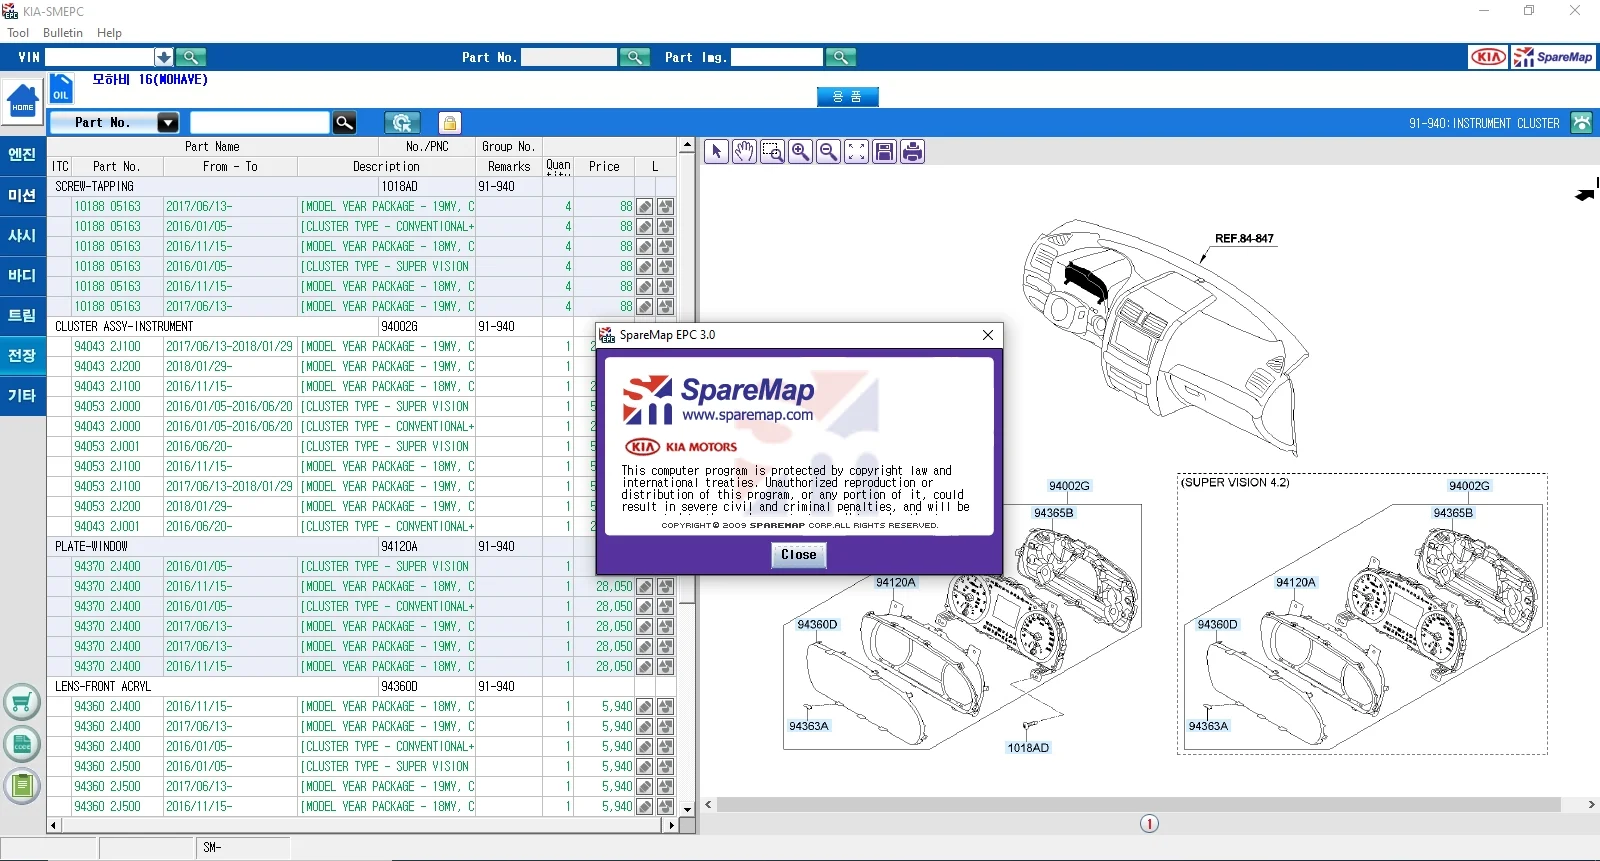Screen dimensions: 1600x861
Task: Click the Price column header
Action: coord(604,167)
